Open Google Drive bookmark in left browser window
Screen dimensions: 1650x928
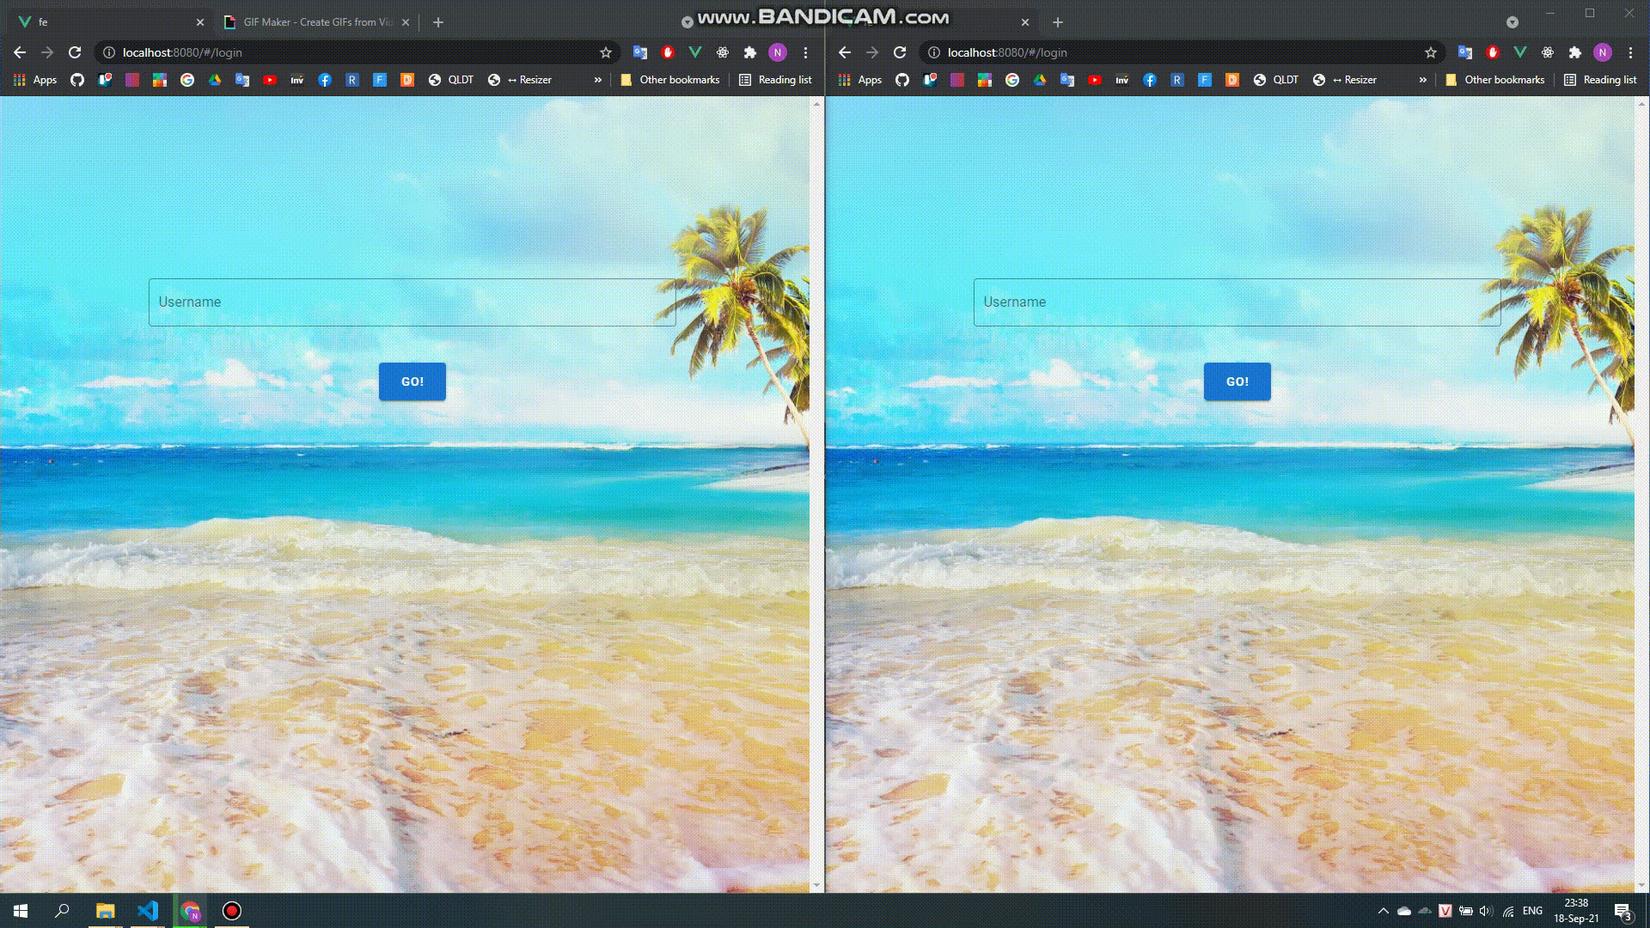[x=215, y=80]
